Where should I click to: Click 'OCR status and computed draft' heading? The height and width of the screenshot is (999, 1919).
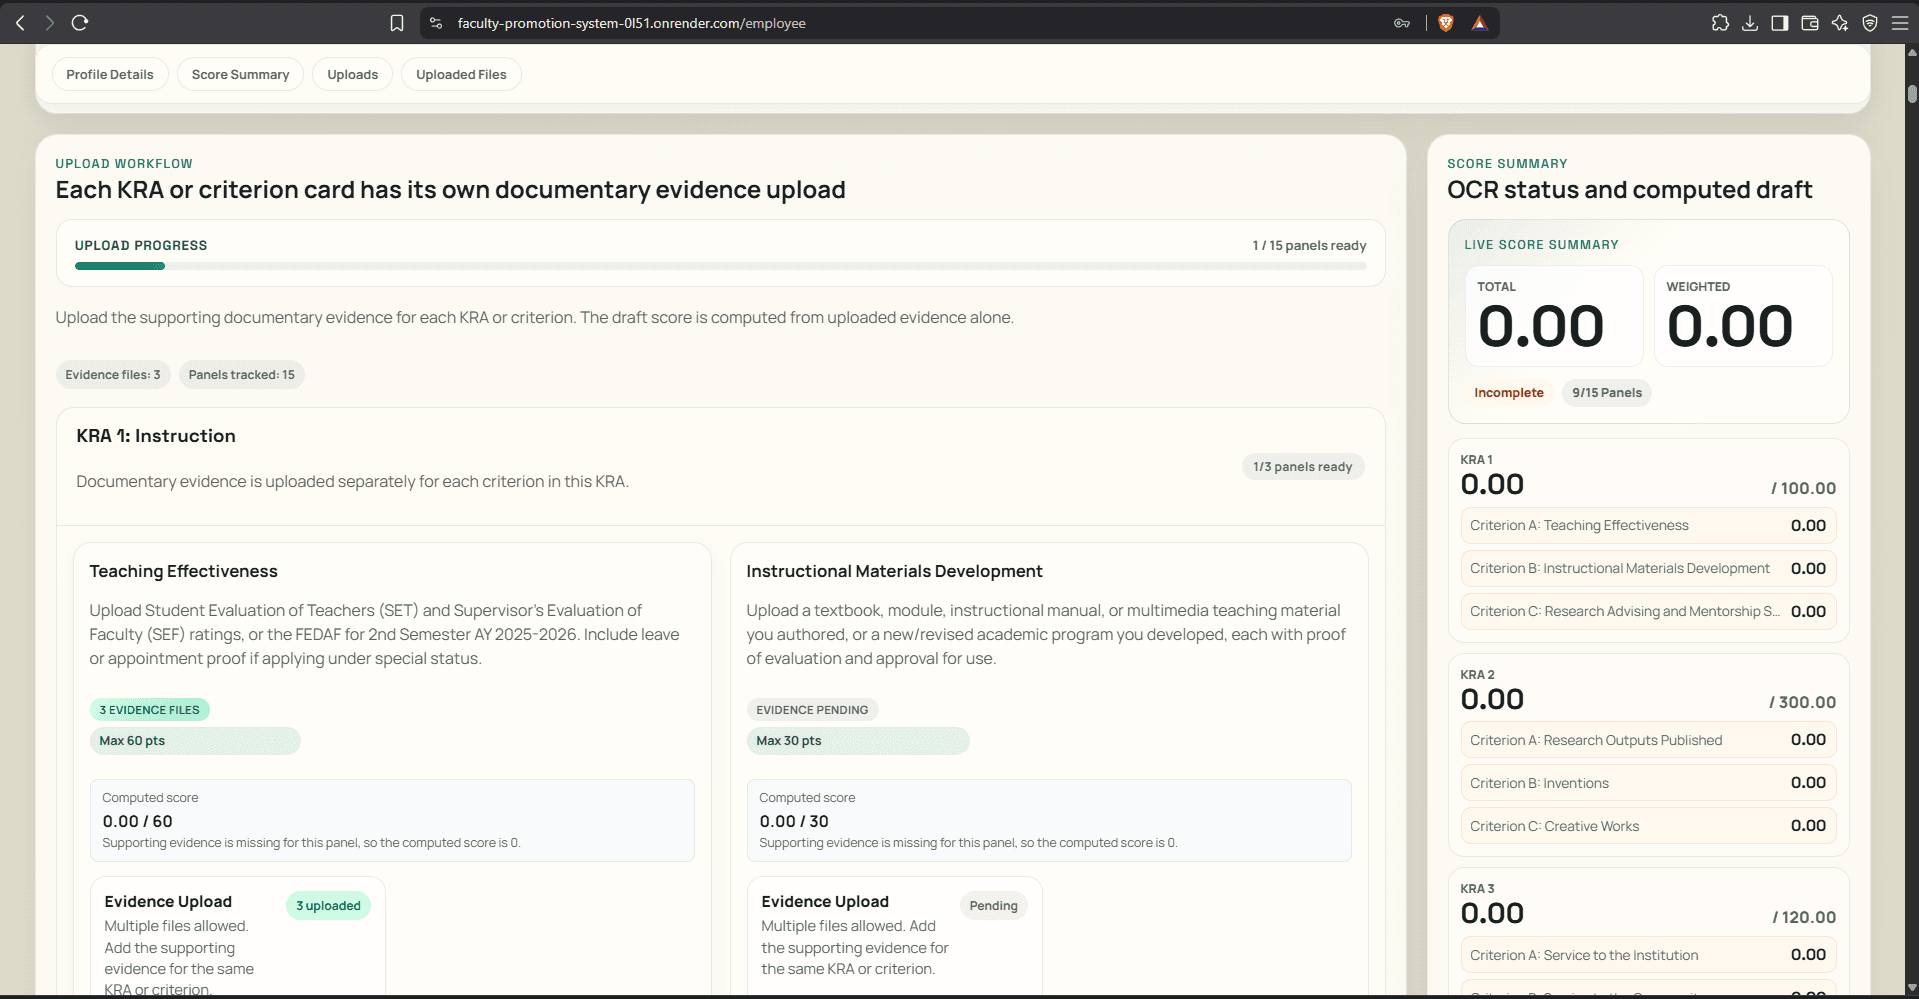point(1629,190)
